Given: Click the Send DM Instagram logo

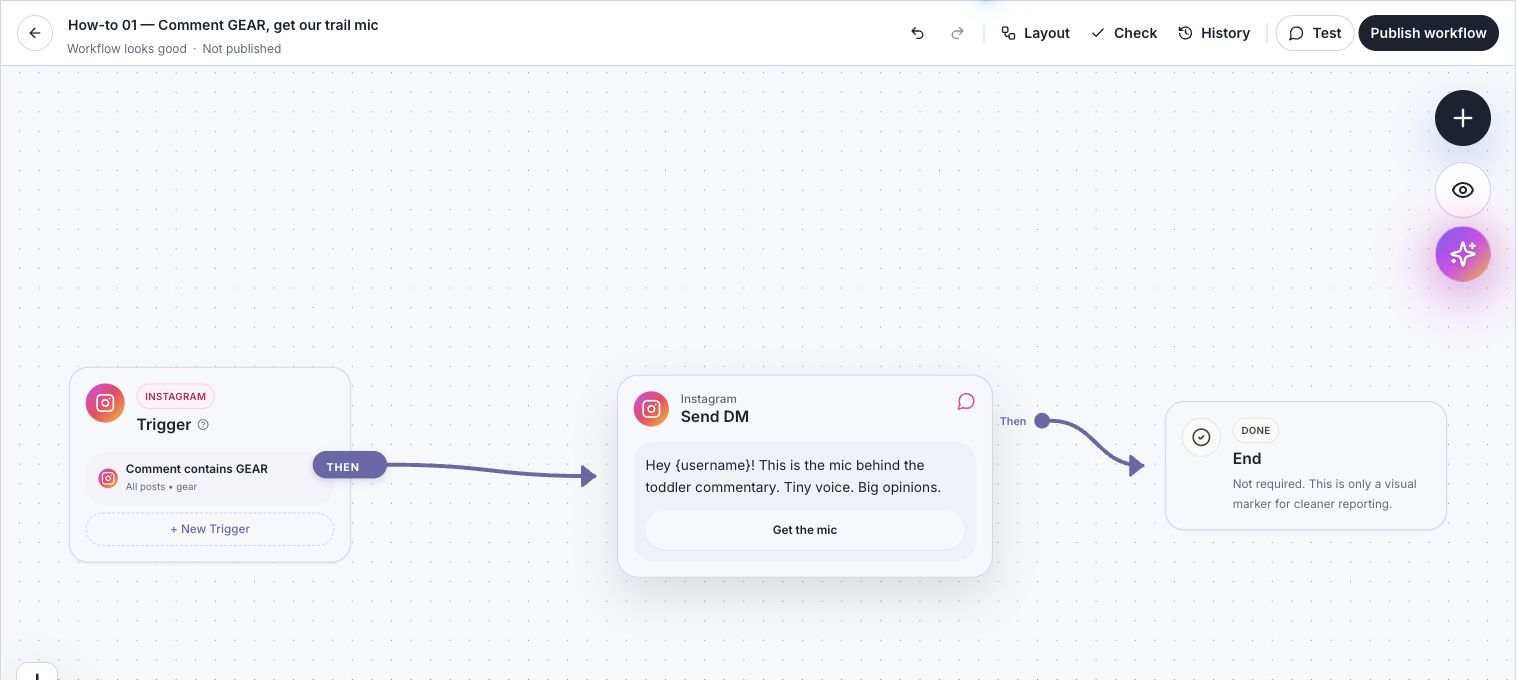Looking at the screenshot, I should coord(651,409).
